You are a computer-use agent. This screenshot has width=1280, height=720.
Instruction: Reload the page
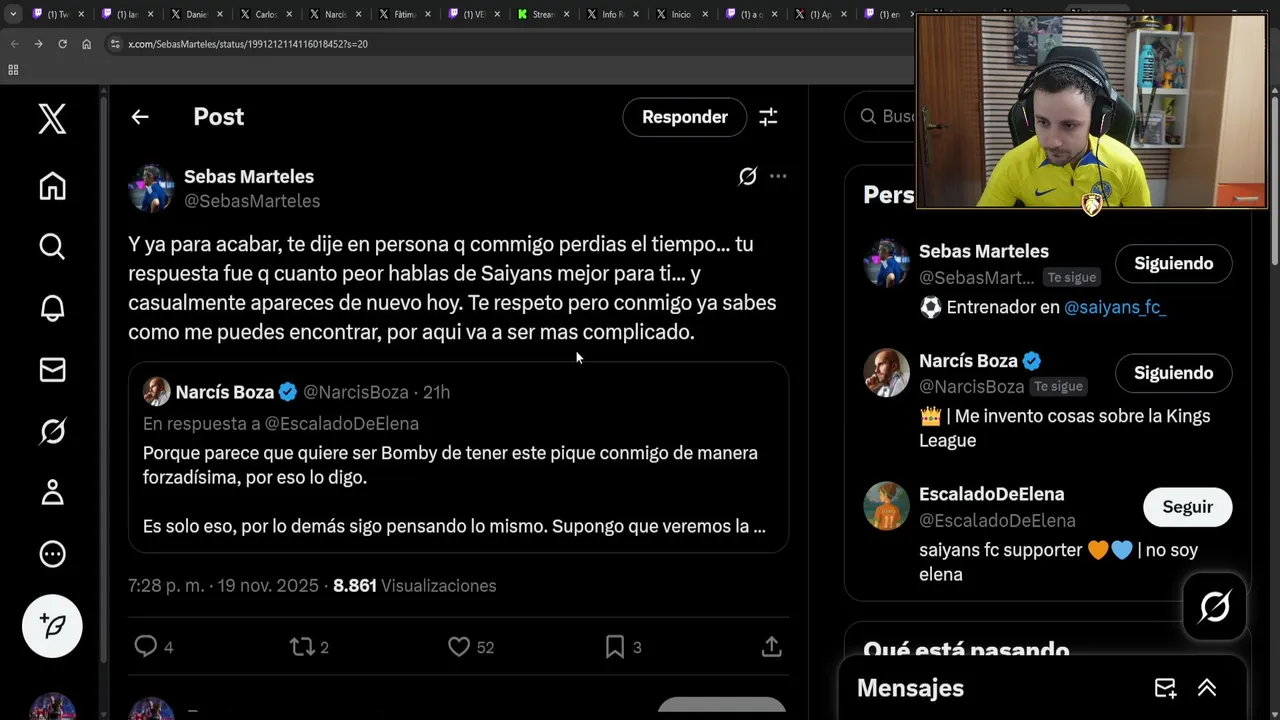pyautogui.click(x=62, y=44)
